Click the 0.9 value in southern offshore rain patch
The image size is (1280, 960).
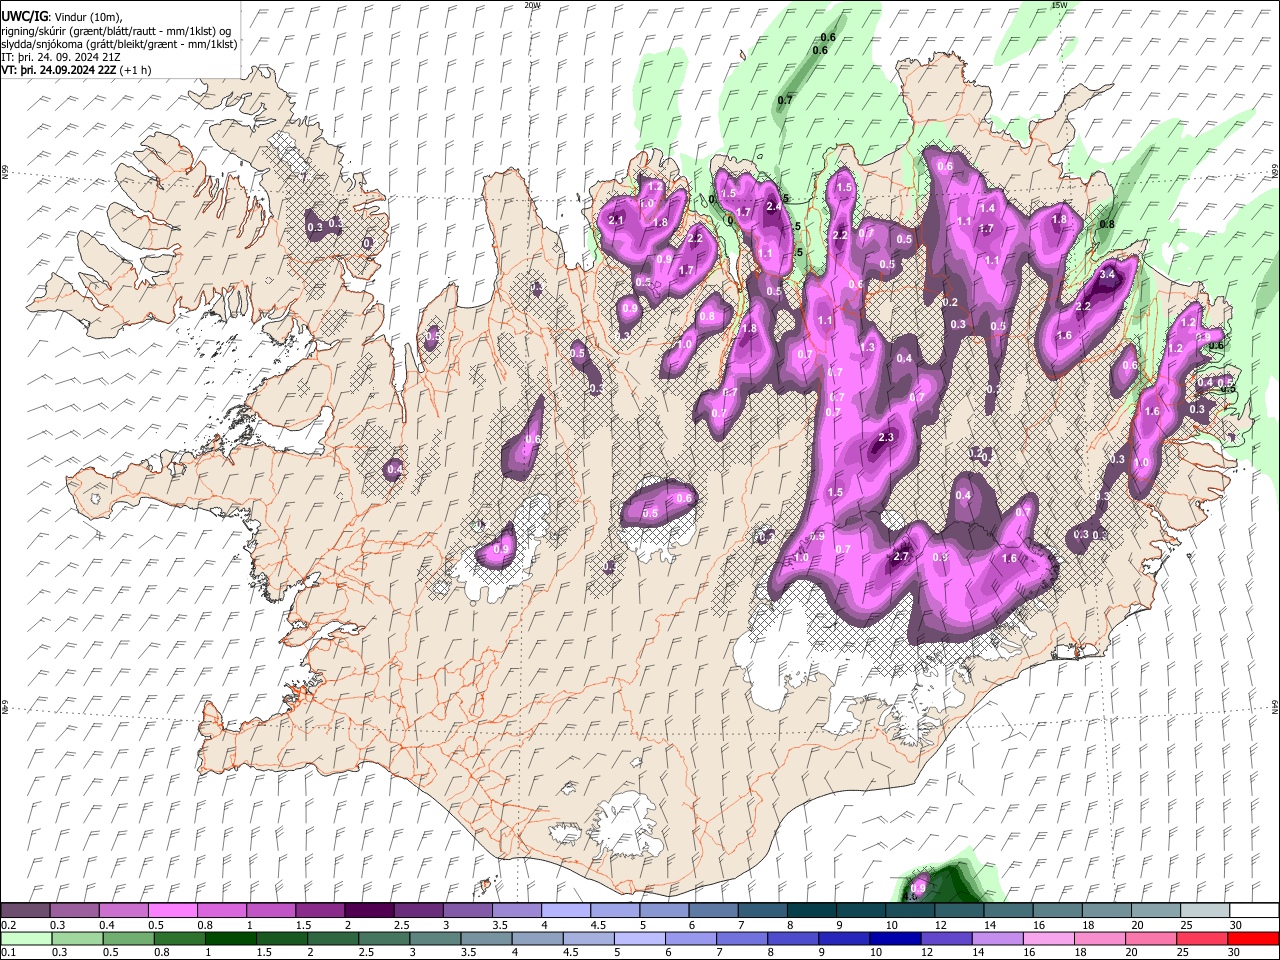918,887
